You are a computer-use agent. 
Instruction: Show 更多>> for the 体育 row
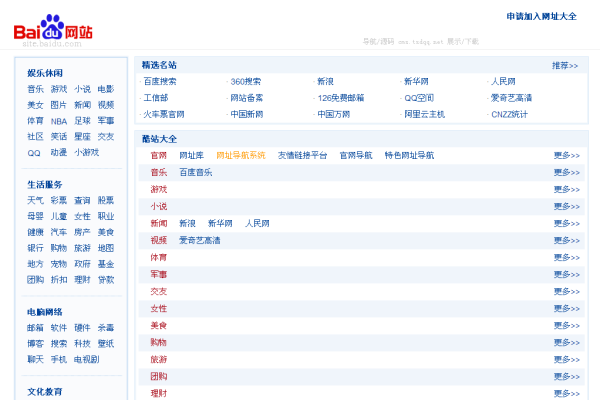[x=566, y=258]
